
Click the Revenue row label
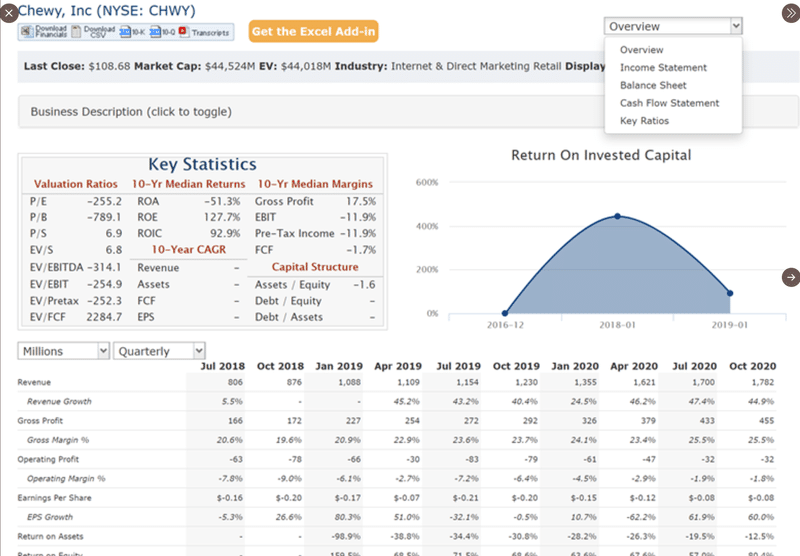click(x=34, y=382)
